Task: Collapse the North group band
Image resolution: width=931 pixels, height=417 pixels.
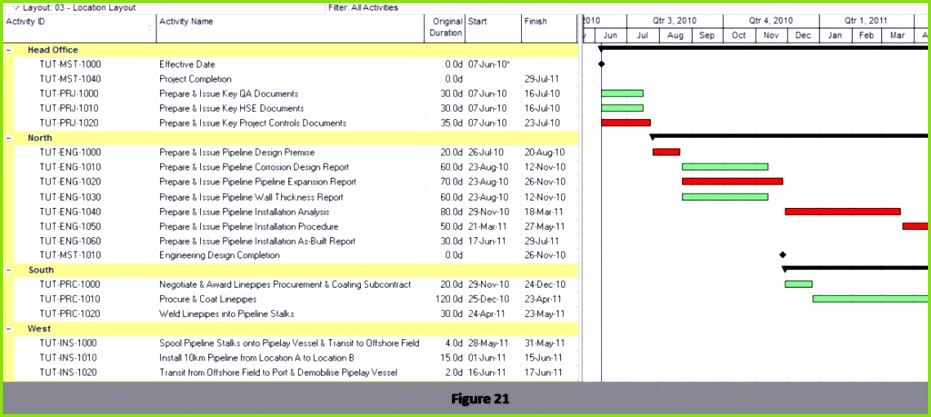Action: click(x=8, y=138)
